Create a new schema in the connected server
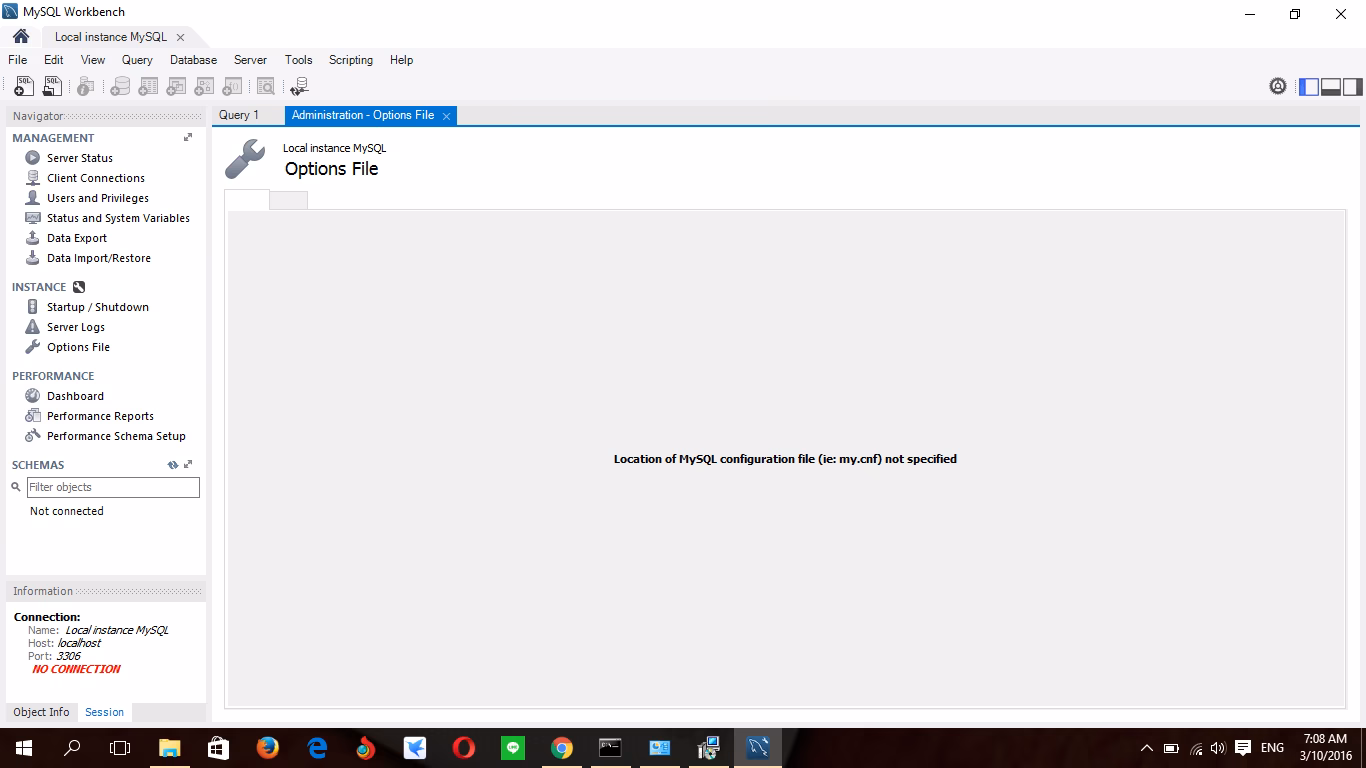 (x=120, y=86)
